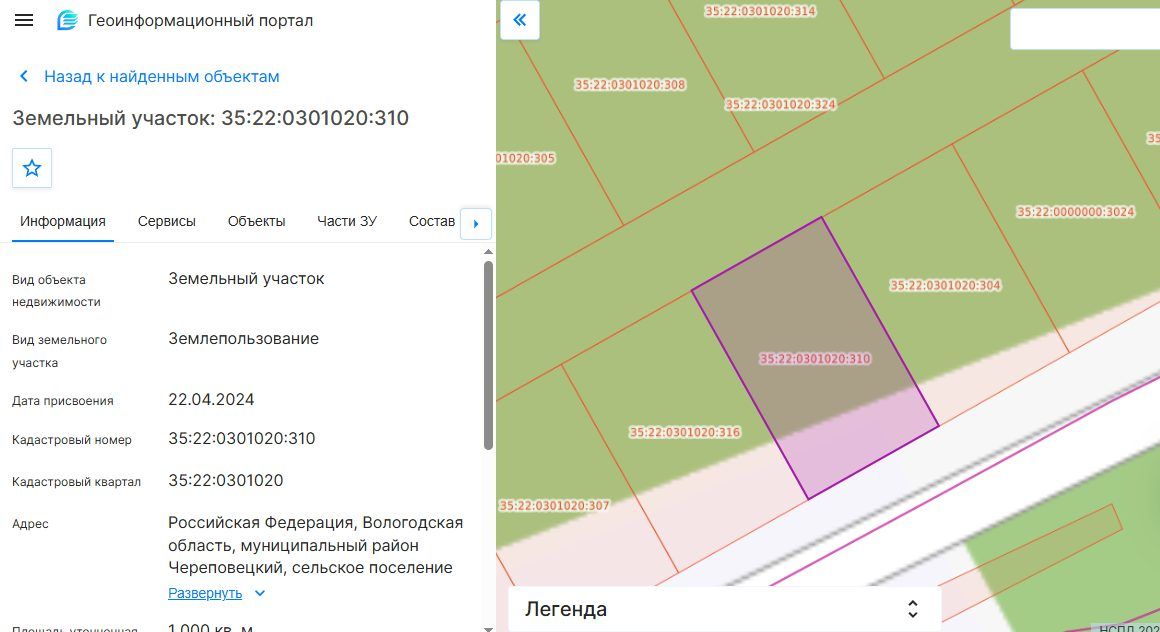
Task: Click heading Земельный участок: 35:22:0301020:310
Action: pos(211,118)
